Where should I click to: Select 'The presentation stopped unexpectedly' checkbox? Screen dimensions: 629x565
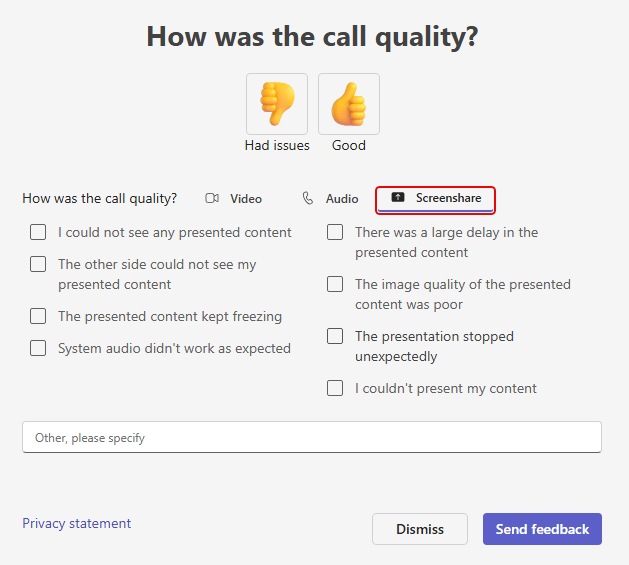(335, 336)
